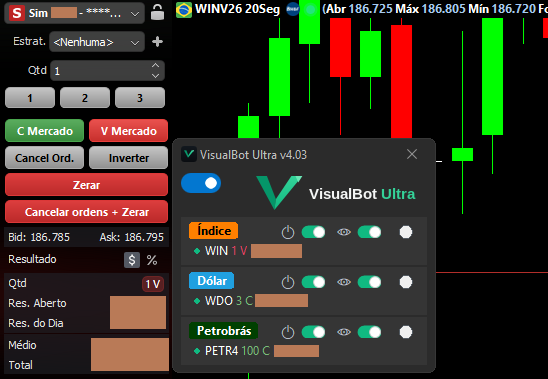Toggle the Dólar visibility switch
Image resolution: width=548 pixels, height=379 pixels.
[369, 282]
